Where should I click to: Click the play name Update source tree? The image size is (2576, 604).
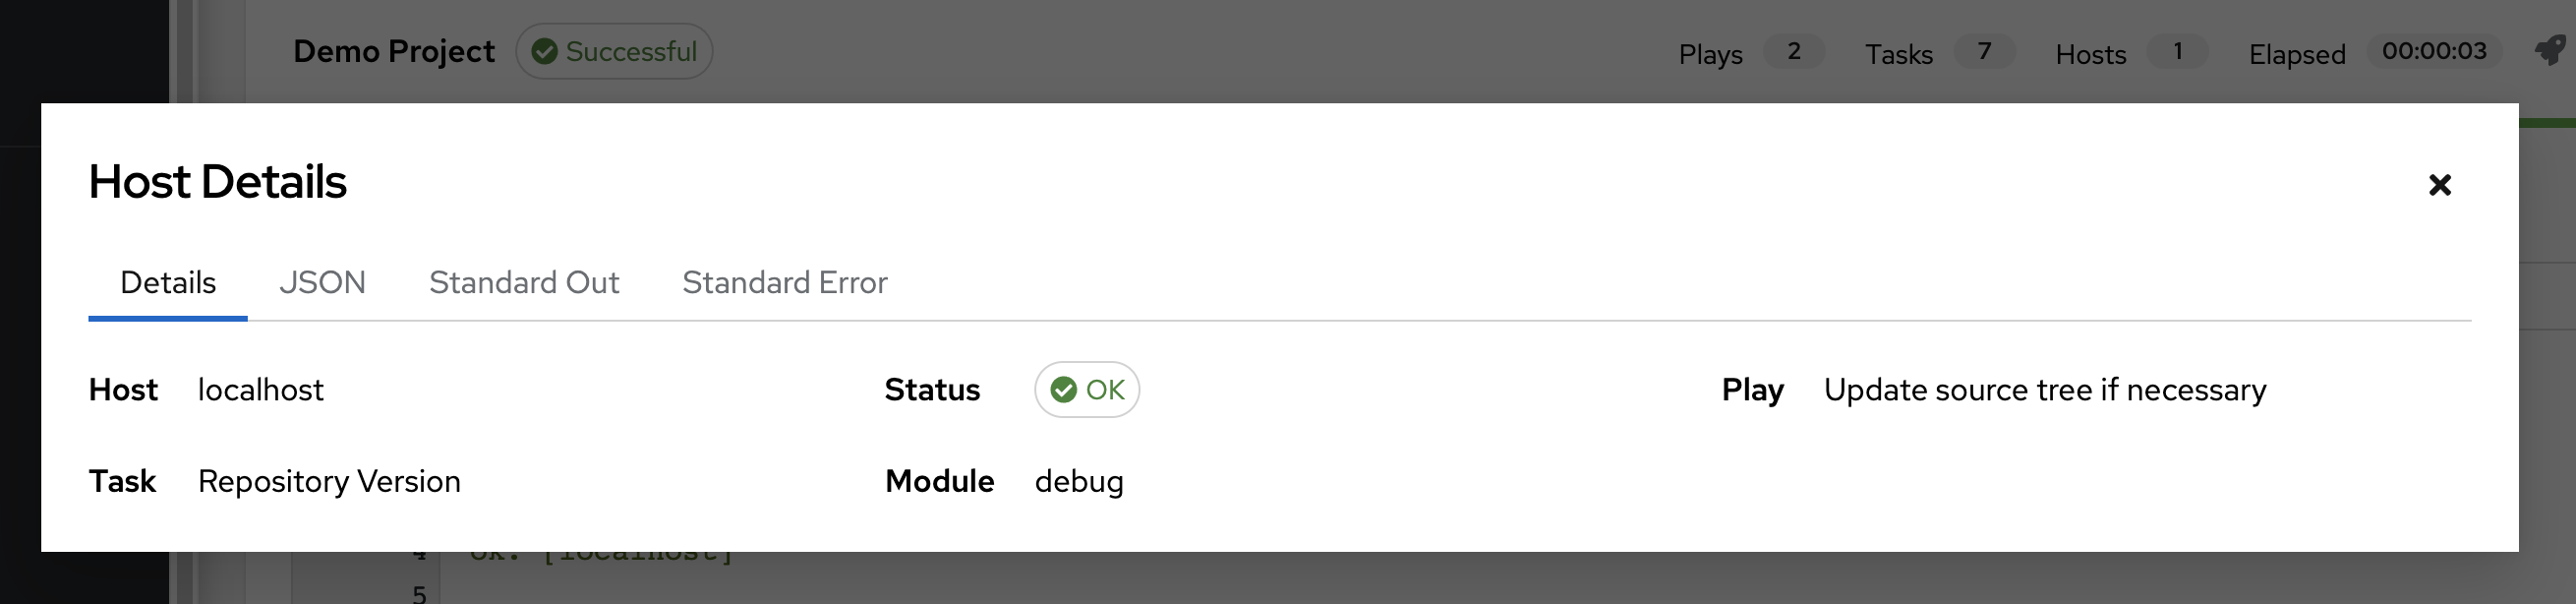(2045, 390)
